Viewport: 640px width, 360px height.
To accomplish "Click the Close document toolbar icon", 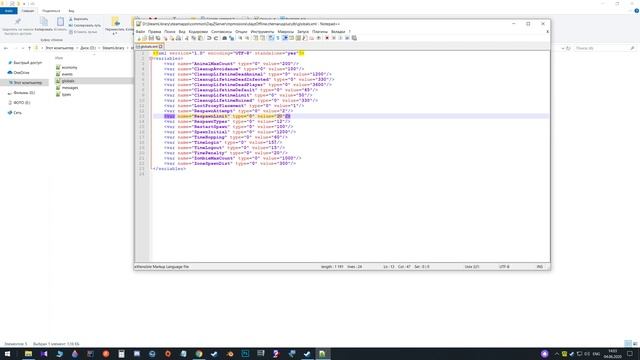I will point(165,38).
